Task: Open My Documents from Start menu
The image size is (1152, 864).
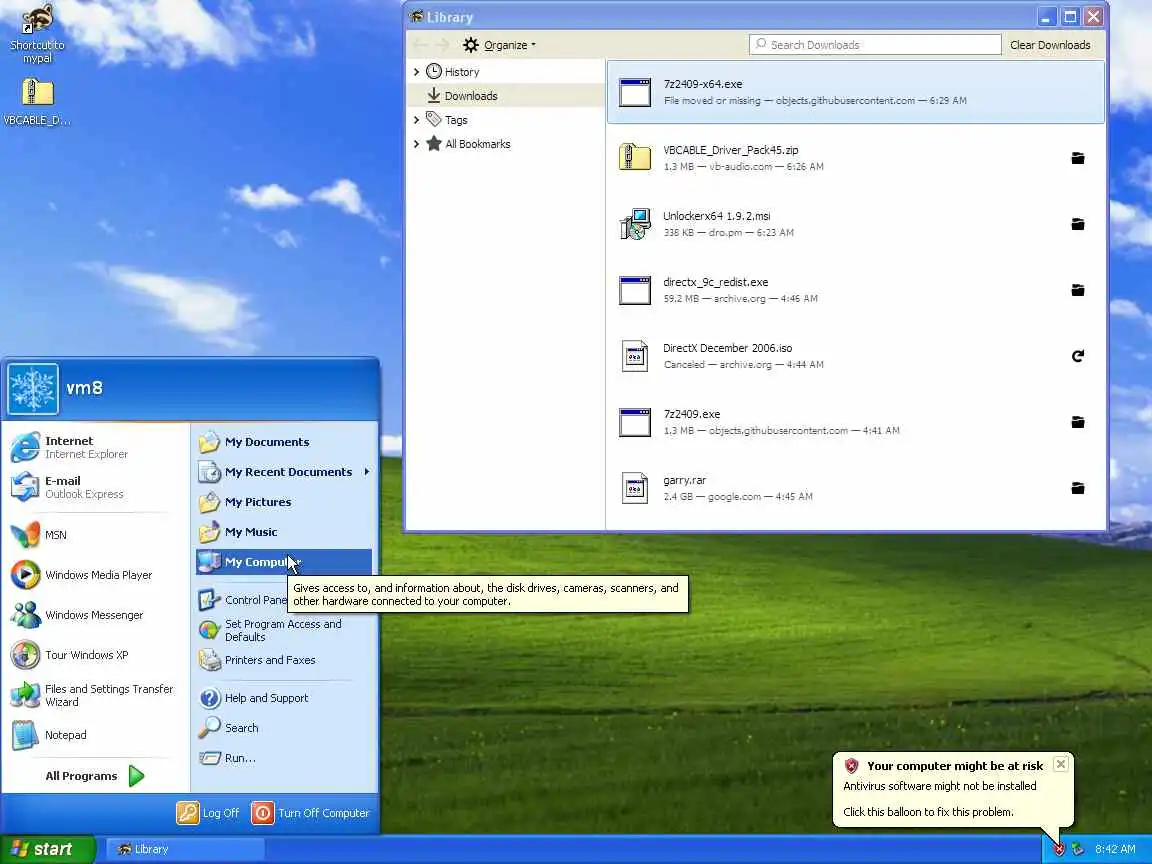Action: pyautogui.click(x=284, y=442)
